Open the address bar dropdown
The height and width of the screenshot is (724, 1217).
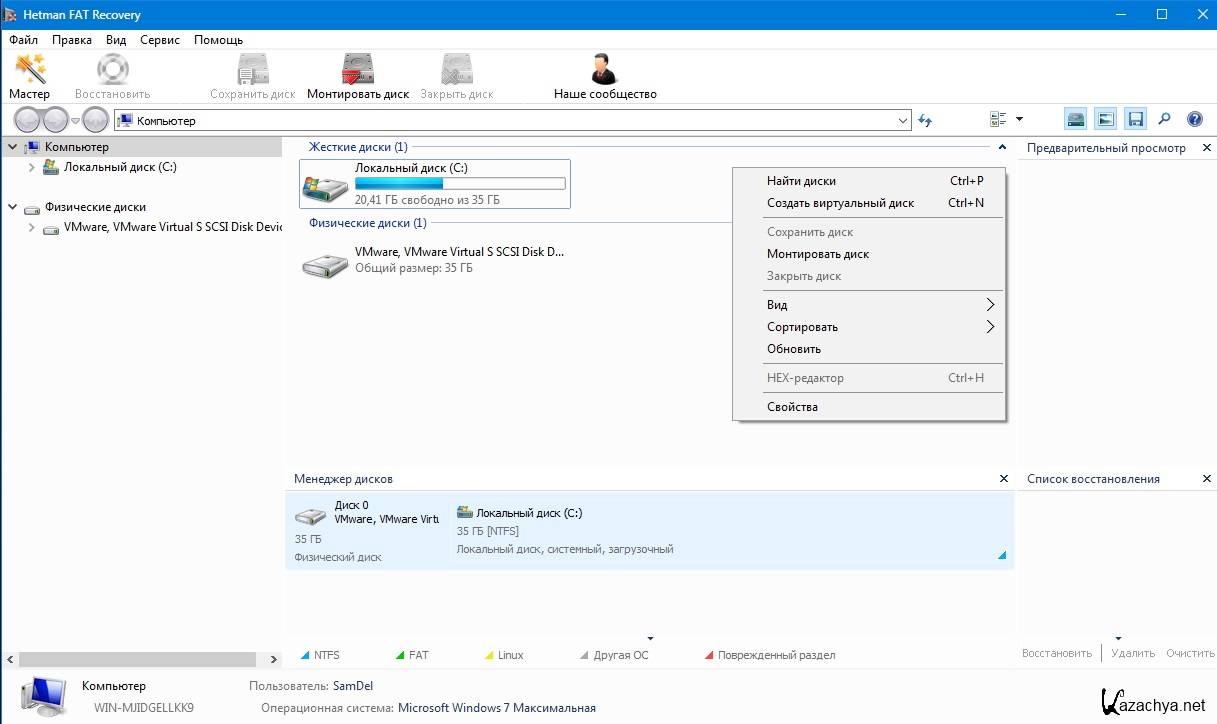902,121
